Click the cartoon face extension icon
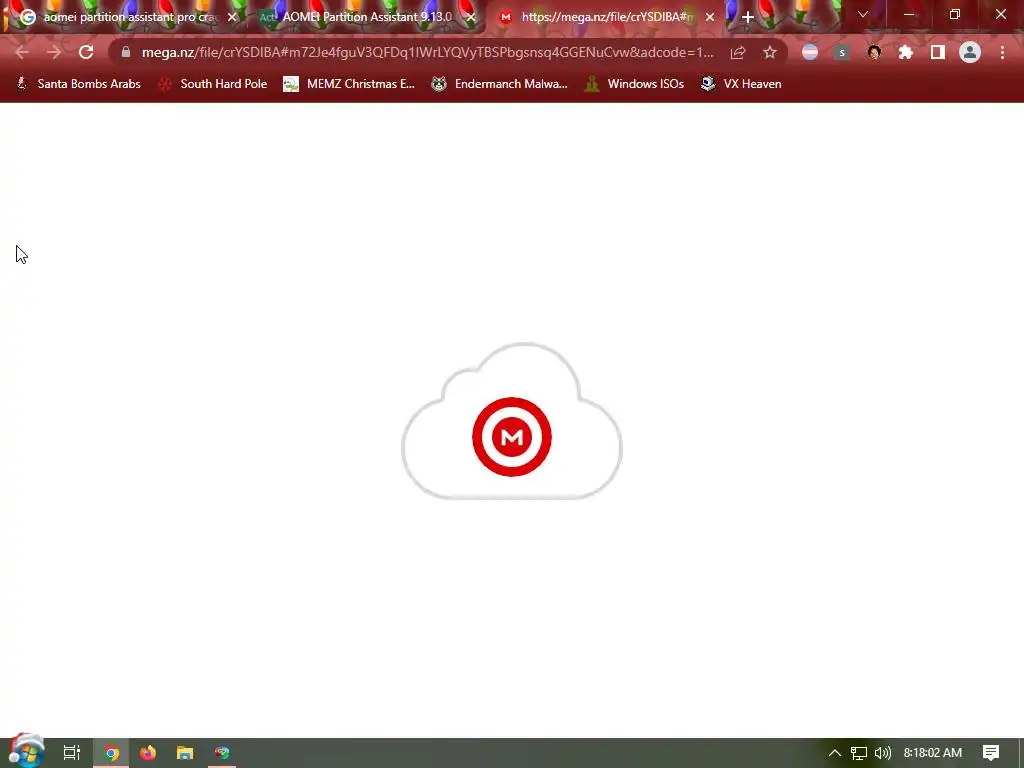1024x768 pixels. pyautogui.click(x=874, y=52)
